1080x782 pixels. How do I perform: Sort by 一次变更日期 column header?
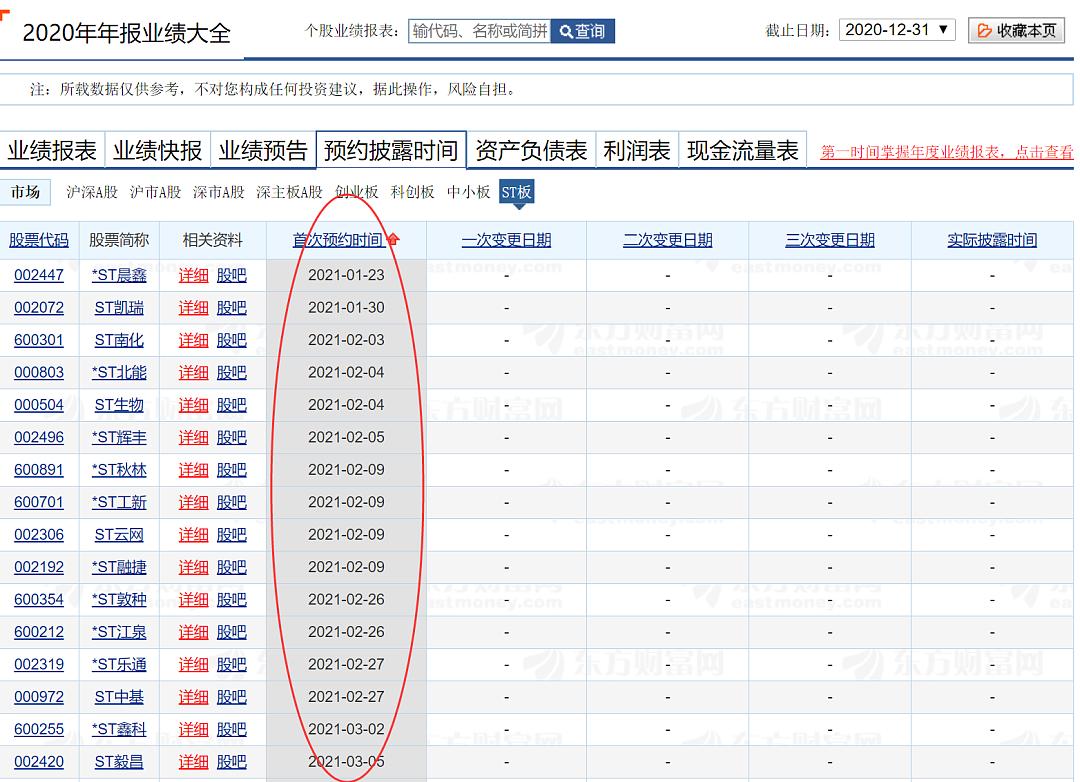click(x=506, y=240)
